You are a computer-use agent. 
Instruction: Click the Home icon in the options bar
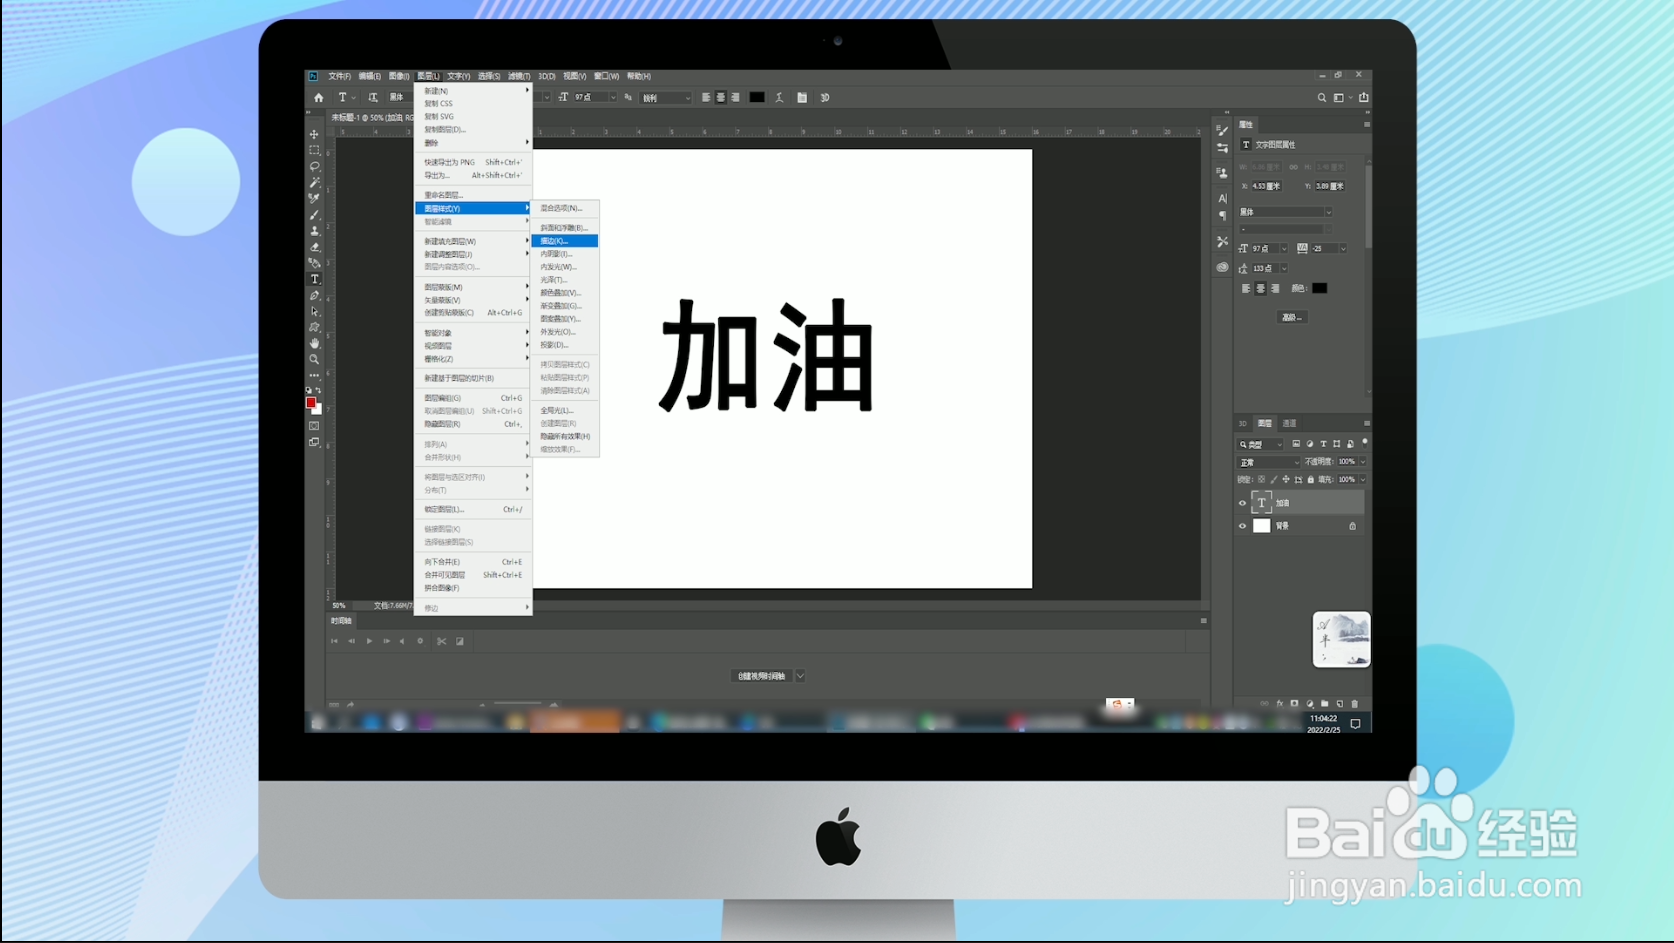point(318,97)
